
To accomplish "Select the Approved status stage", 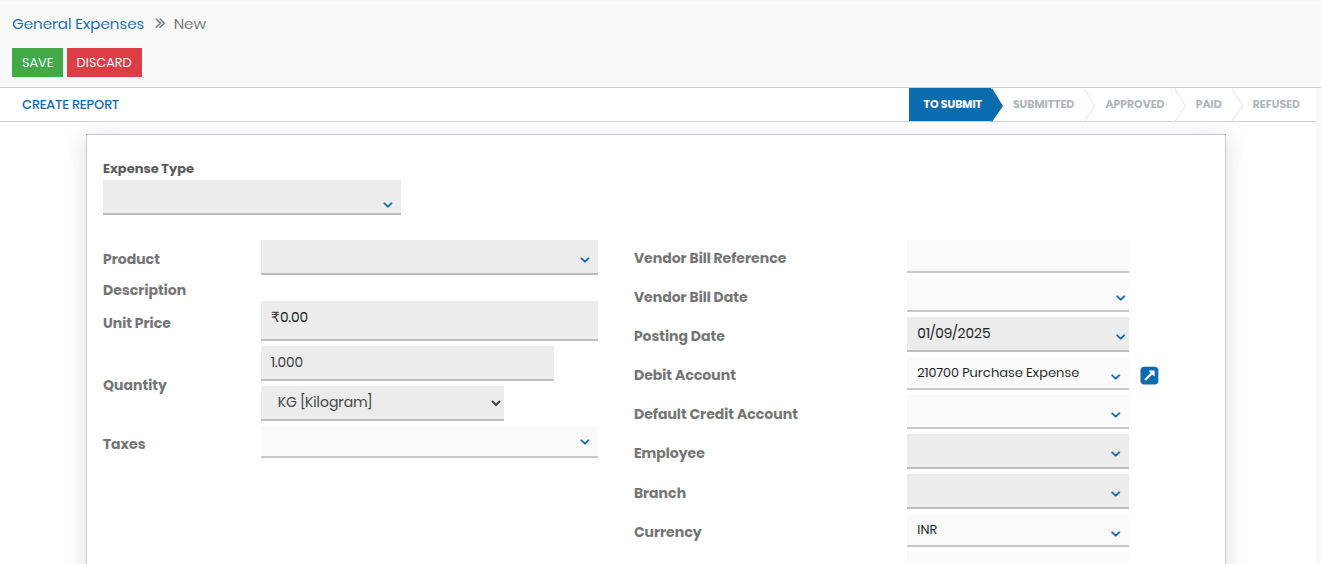I will pyautogui.click(x=1134, y=104).
